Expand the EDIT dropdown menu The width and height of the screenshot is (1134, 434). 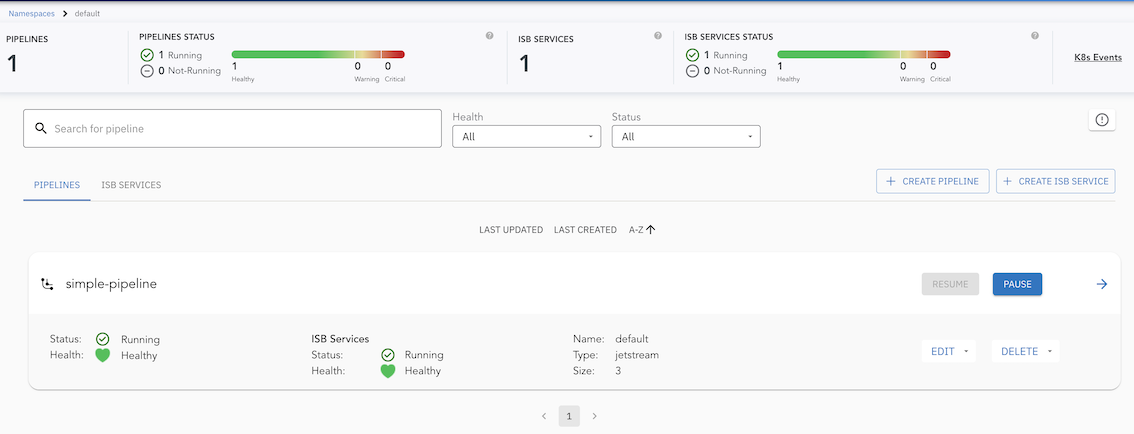click(949, 352)
